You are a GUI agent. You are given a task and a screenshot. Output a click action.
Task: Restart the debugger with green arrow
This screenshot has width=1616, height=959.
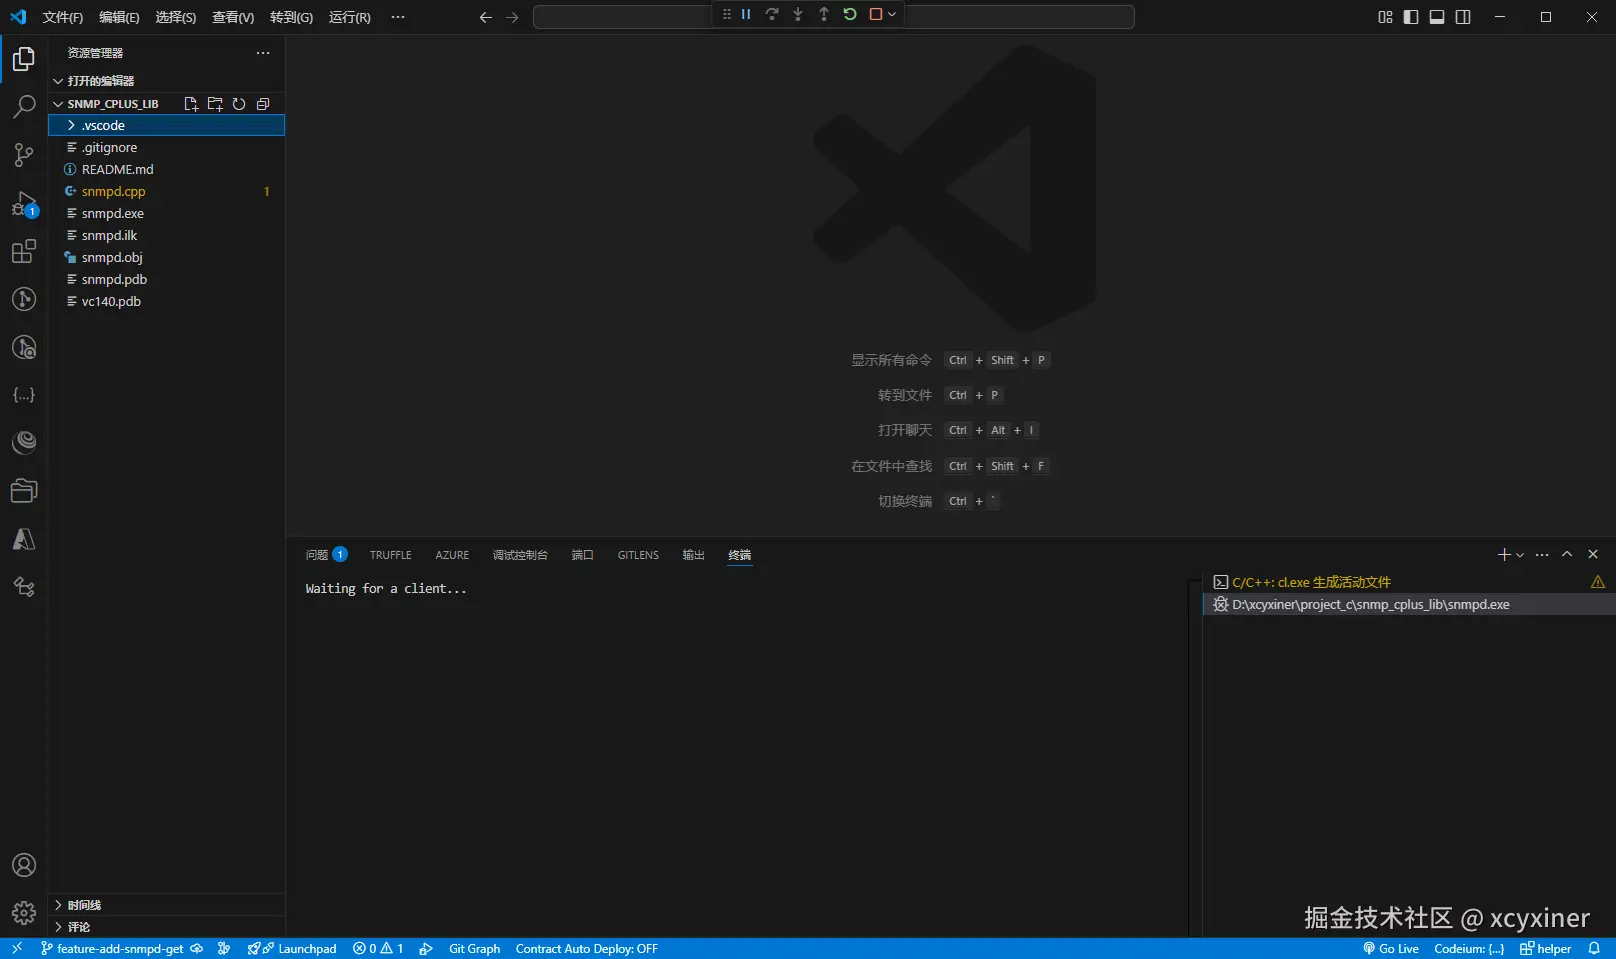[x=850, y=14]
